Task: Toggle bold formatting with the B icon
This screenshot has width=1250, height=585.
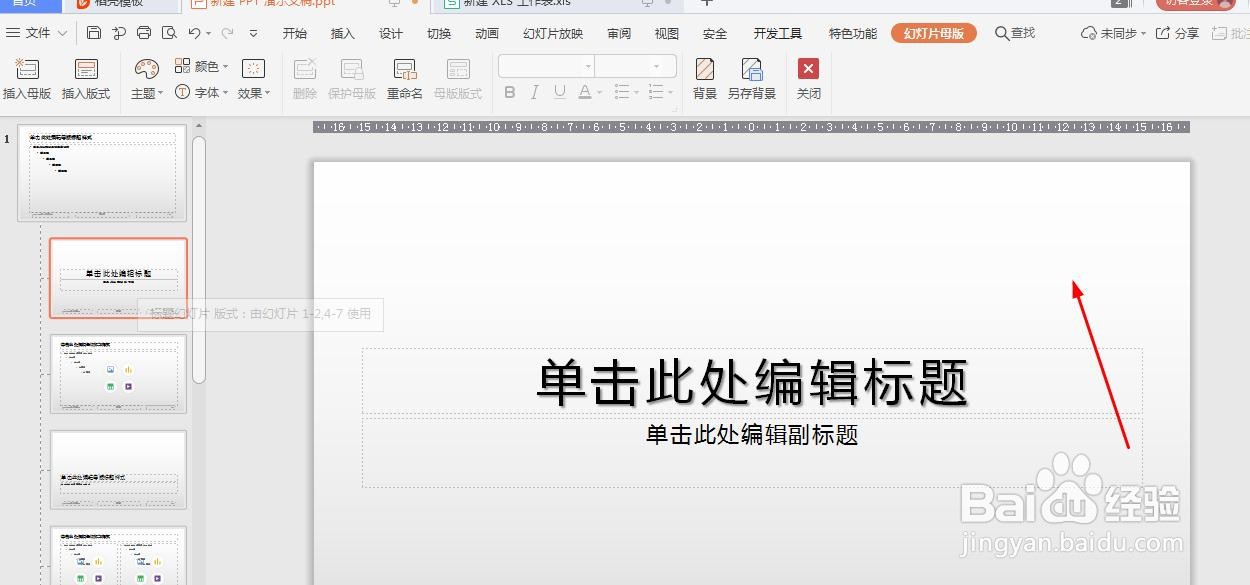Action: [x=510, y=92]
